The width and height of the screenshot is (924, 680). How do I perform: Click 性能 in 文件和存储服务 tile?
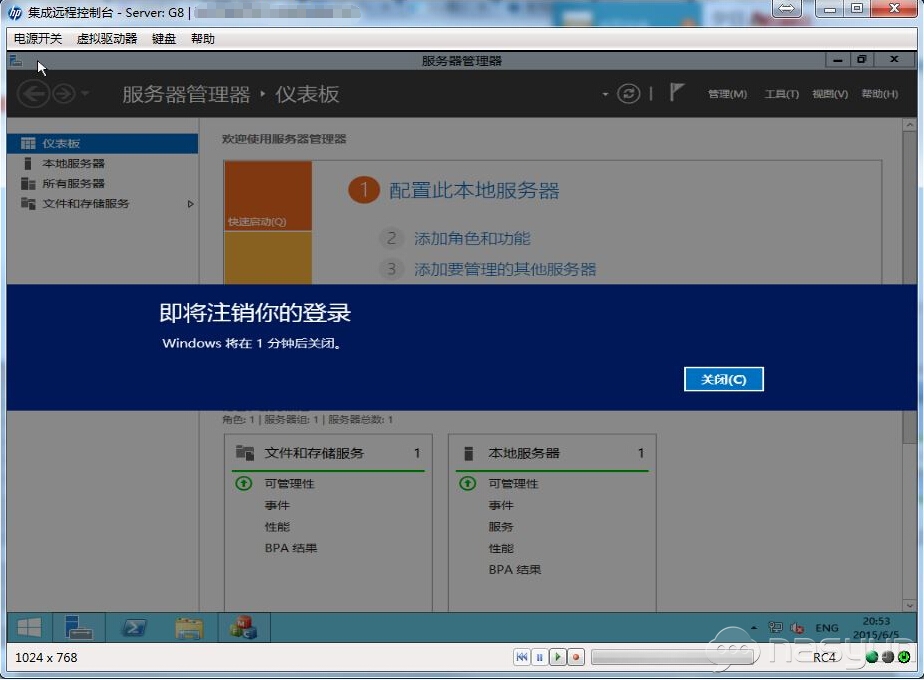click(277, 527)
